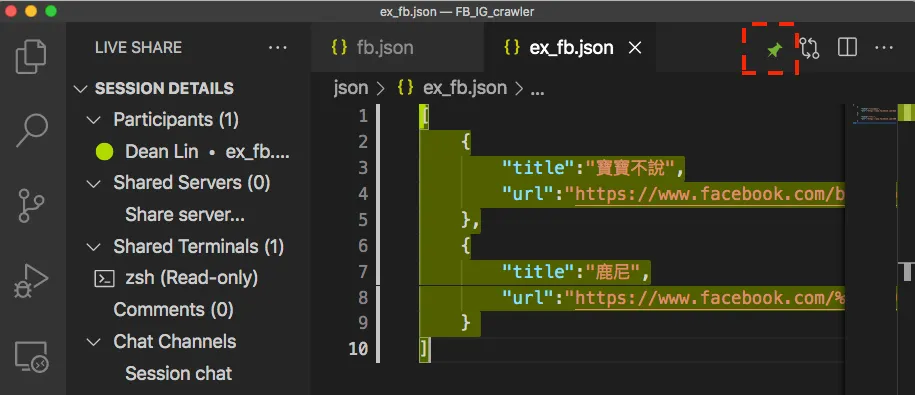Image resolution: width=915 pixels, height=395 pixels.
Task: Open Live Share panel ellipsis menu
Action: click(277, 47)
